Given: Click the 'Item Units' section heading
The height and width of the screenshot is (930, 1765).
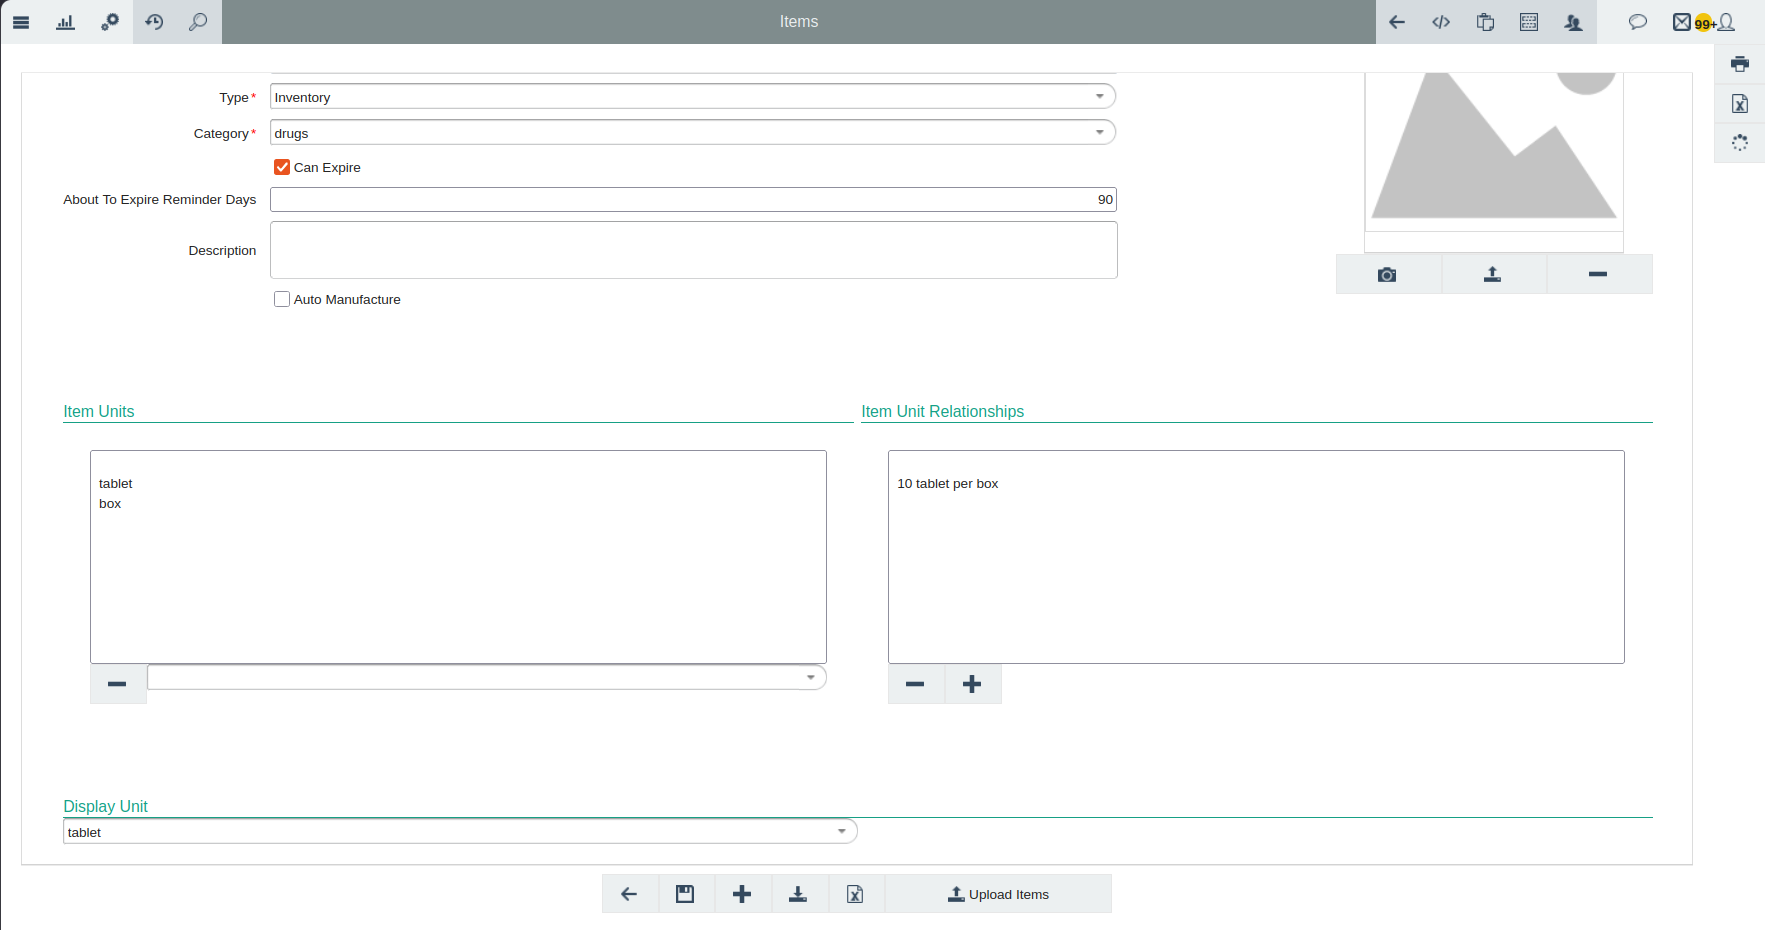Looking at the screenshot, I should 99,411.
